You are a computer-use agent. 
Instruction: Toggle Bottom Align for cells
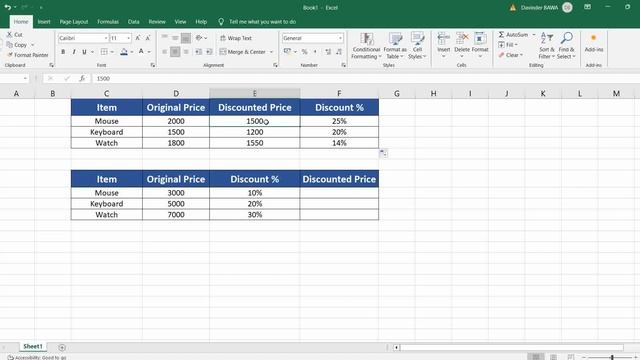click(186, 38)
